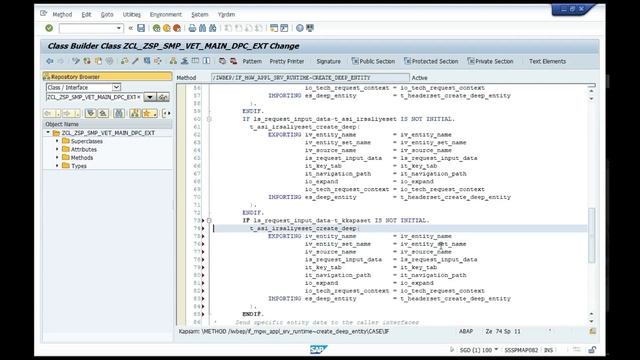
Task: Click the Pattern button
Action: coord(252,61)
